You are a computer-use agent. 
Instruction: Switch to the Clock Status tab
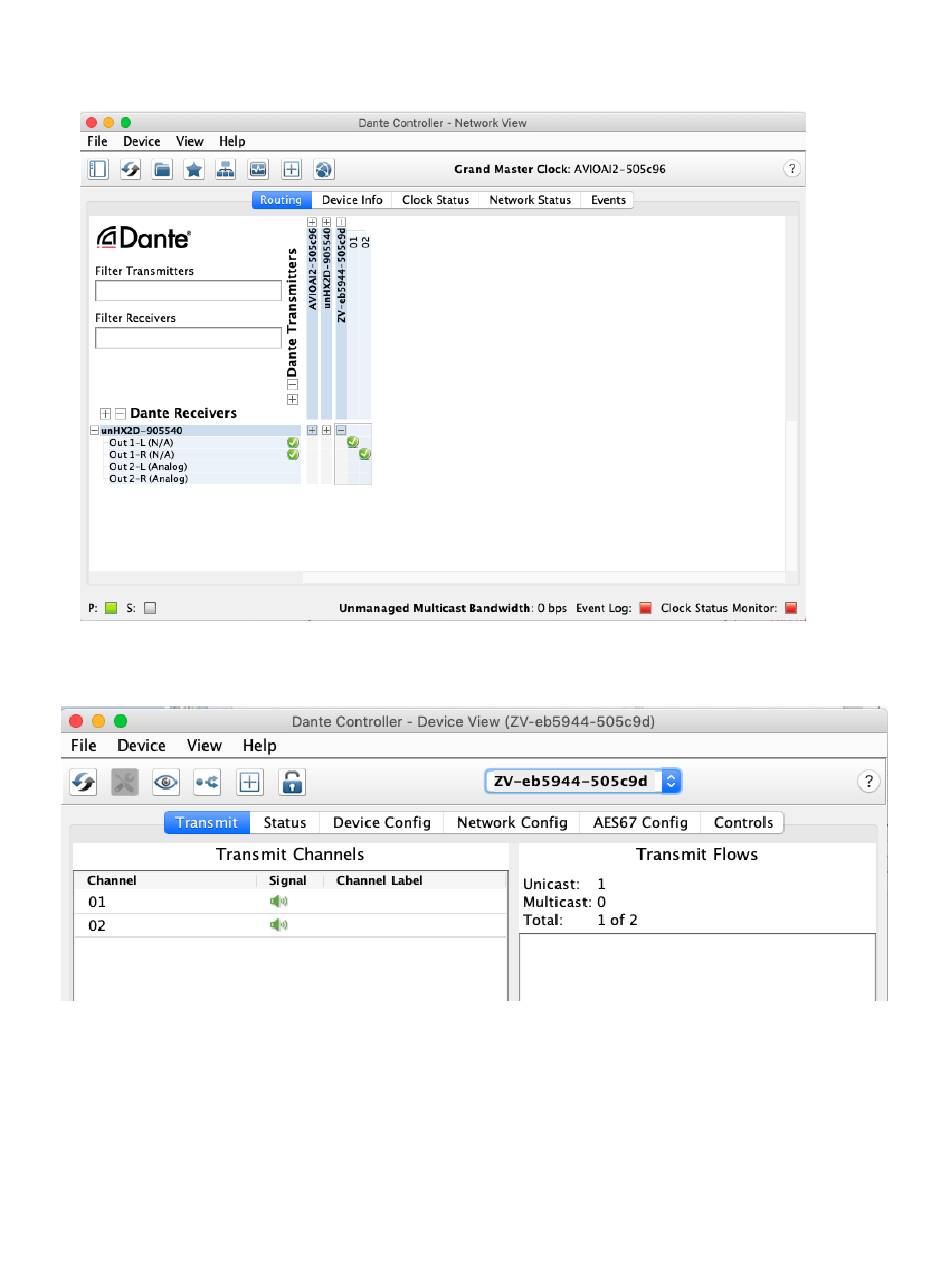435,200
